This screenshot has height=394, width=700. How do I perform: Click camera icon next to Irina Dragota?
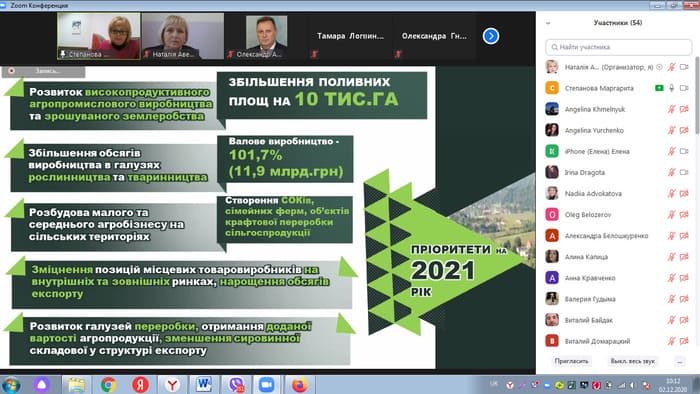click(x=684, y=172)
